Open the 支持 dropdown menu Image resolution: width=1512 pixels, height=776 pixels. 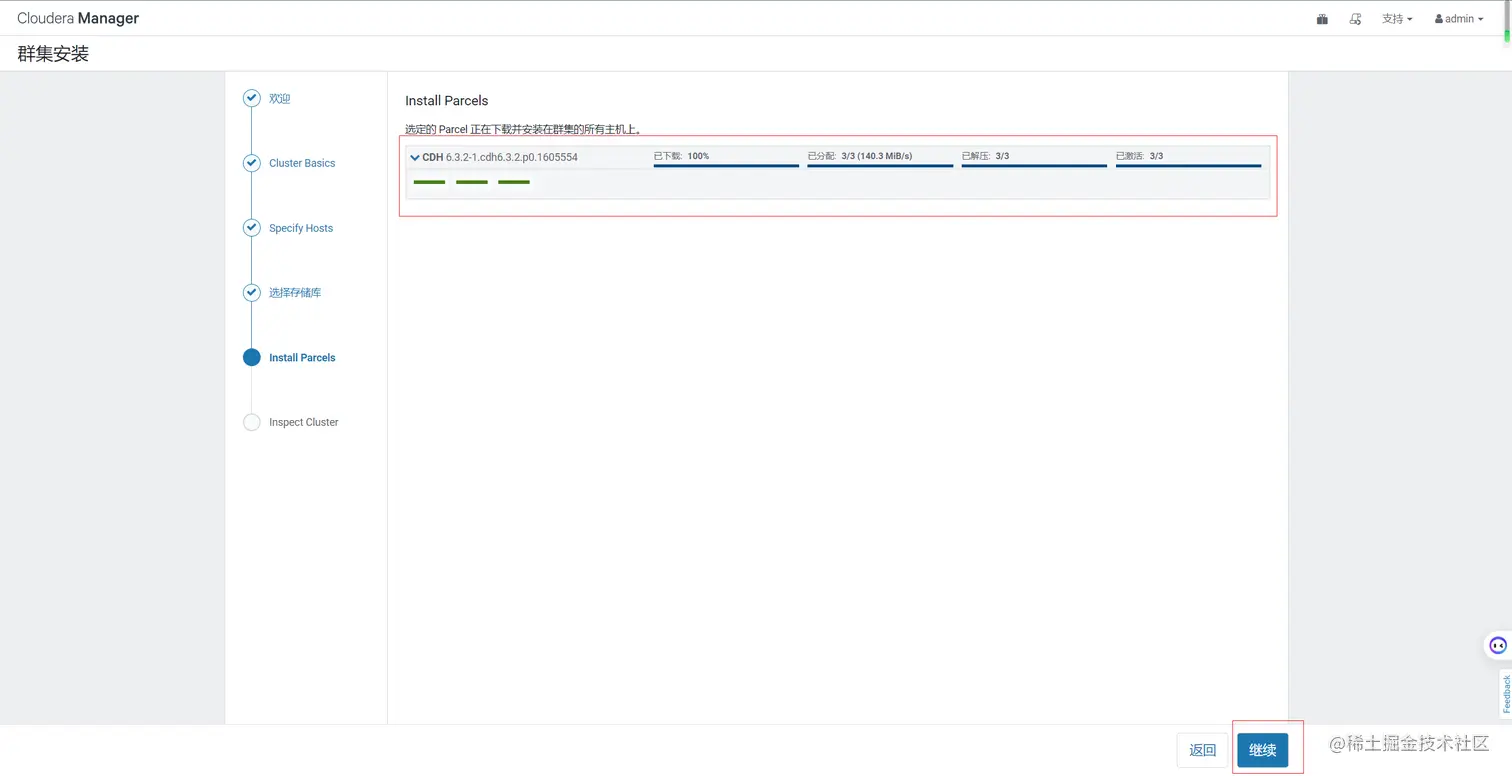[1397, 19]
